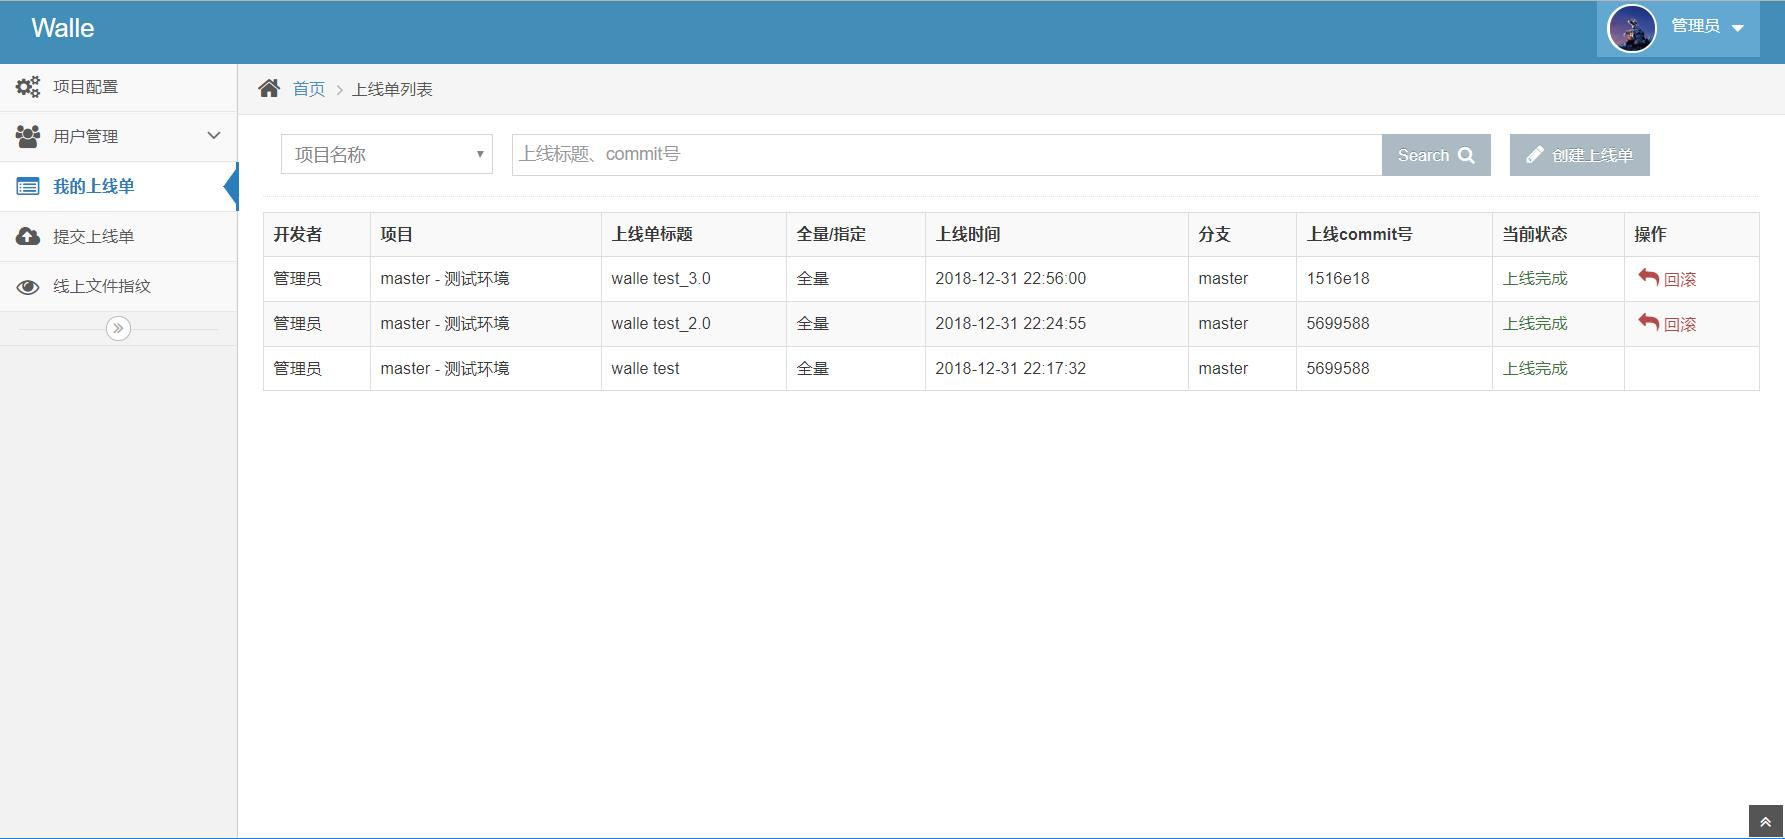This screenshot has width=1785, height=839.
Task: Expand the 用户管理 submenu chevron
Action: pos(213,135)
